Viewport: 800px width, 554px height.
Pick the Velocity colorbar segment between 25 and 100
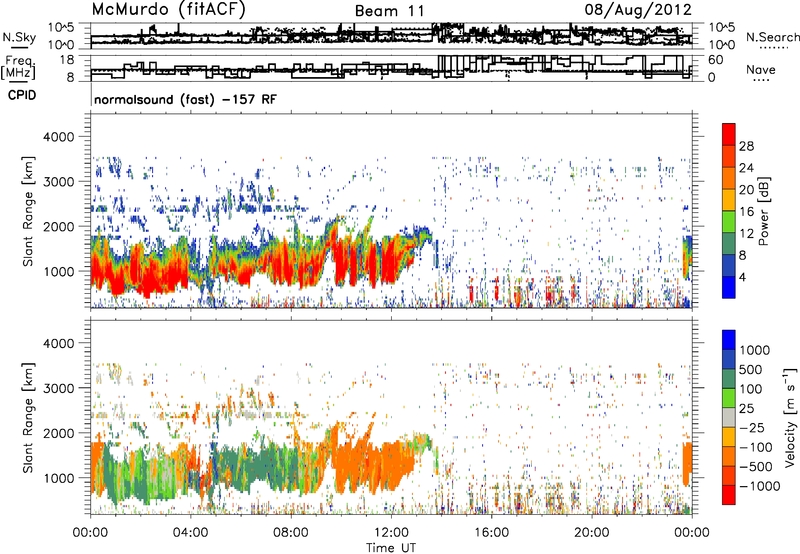729,398
